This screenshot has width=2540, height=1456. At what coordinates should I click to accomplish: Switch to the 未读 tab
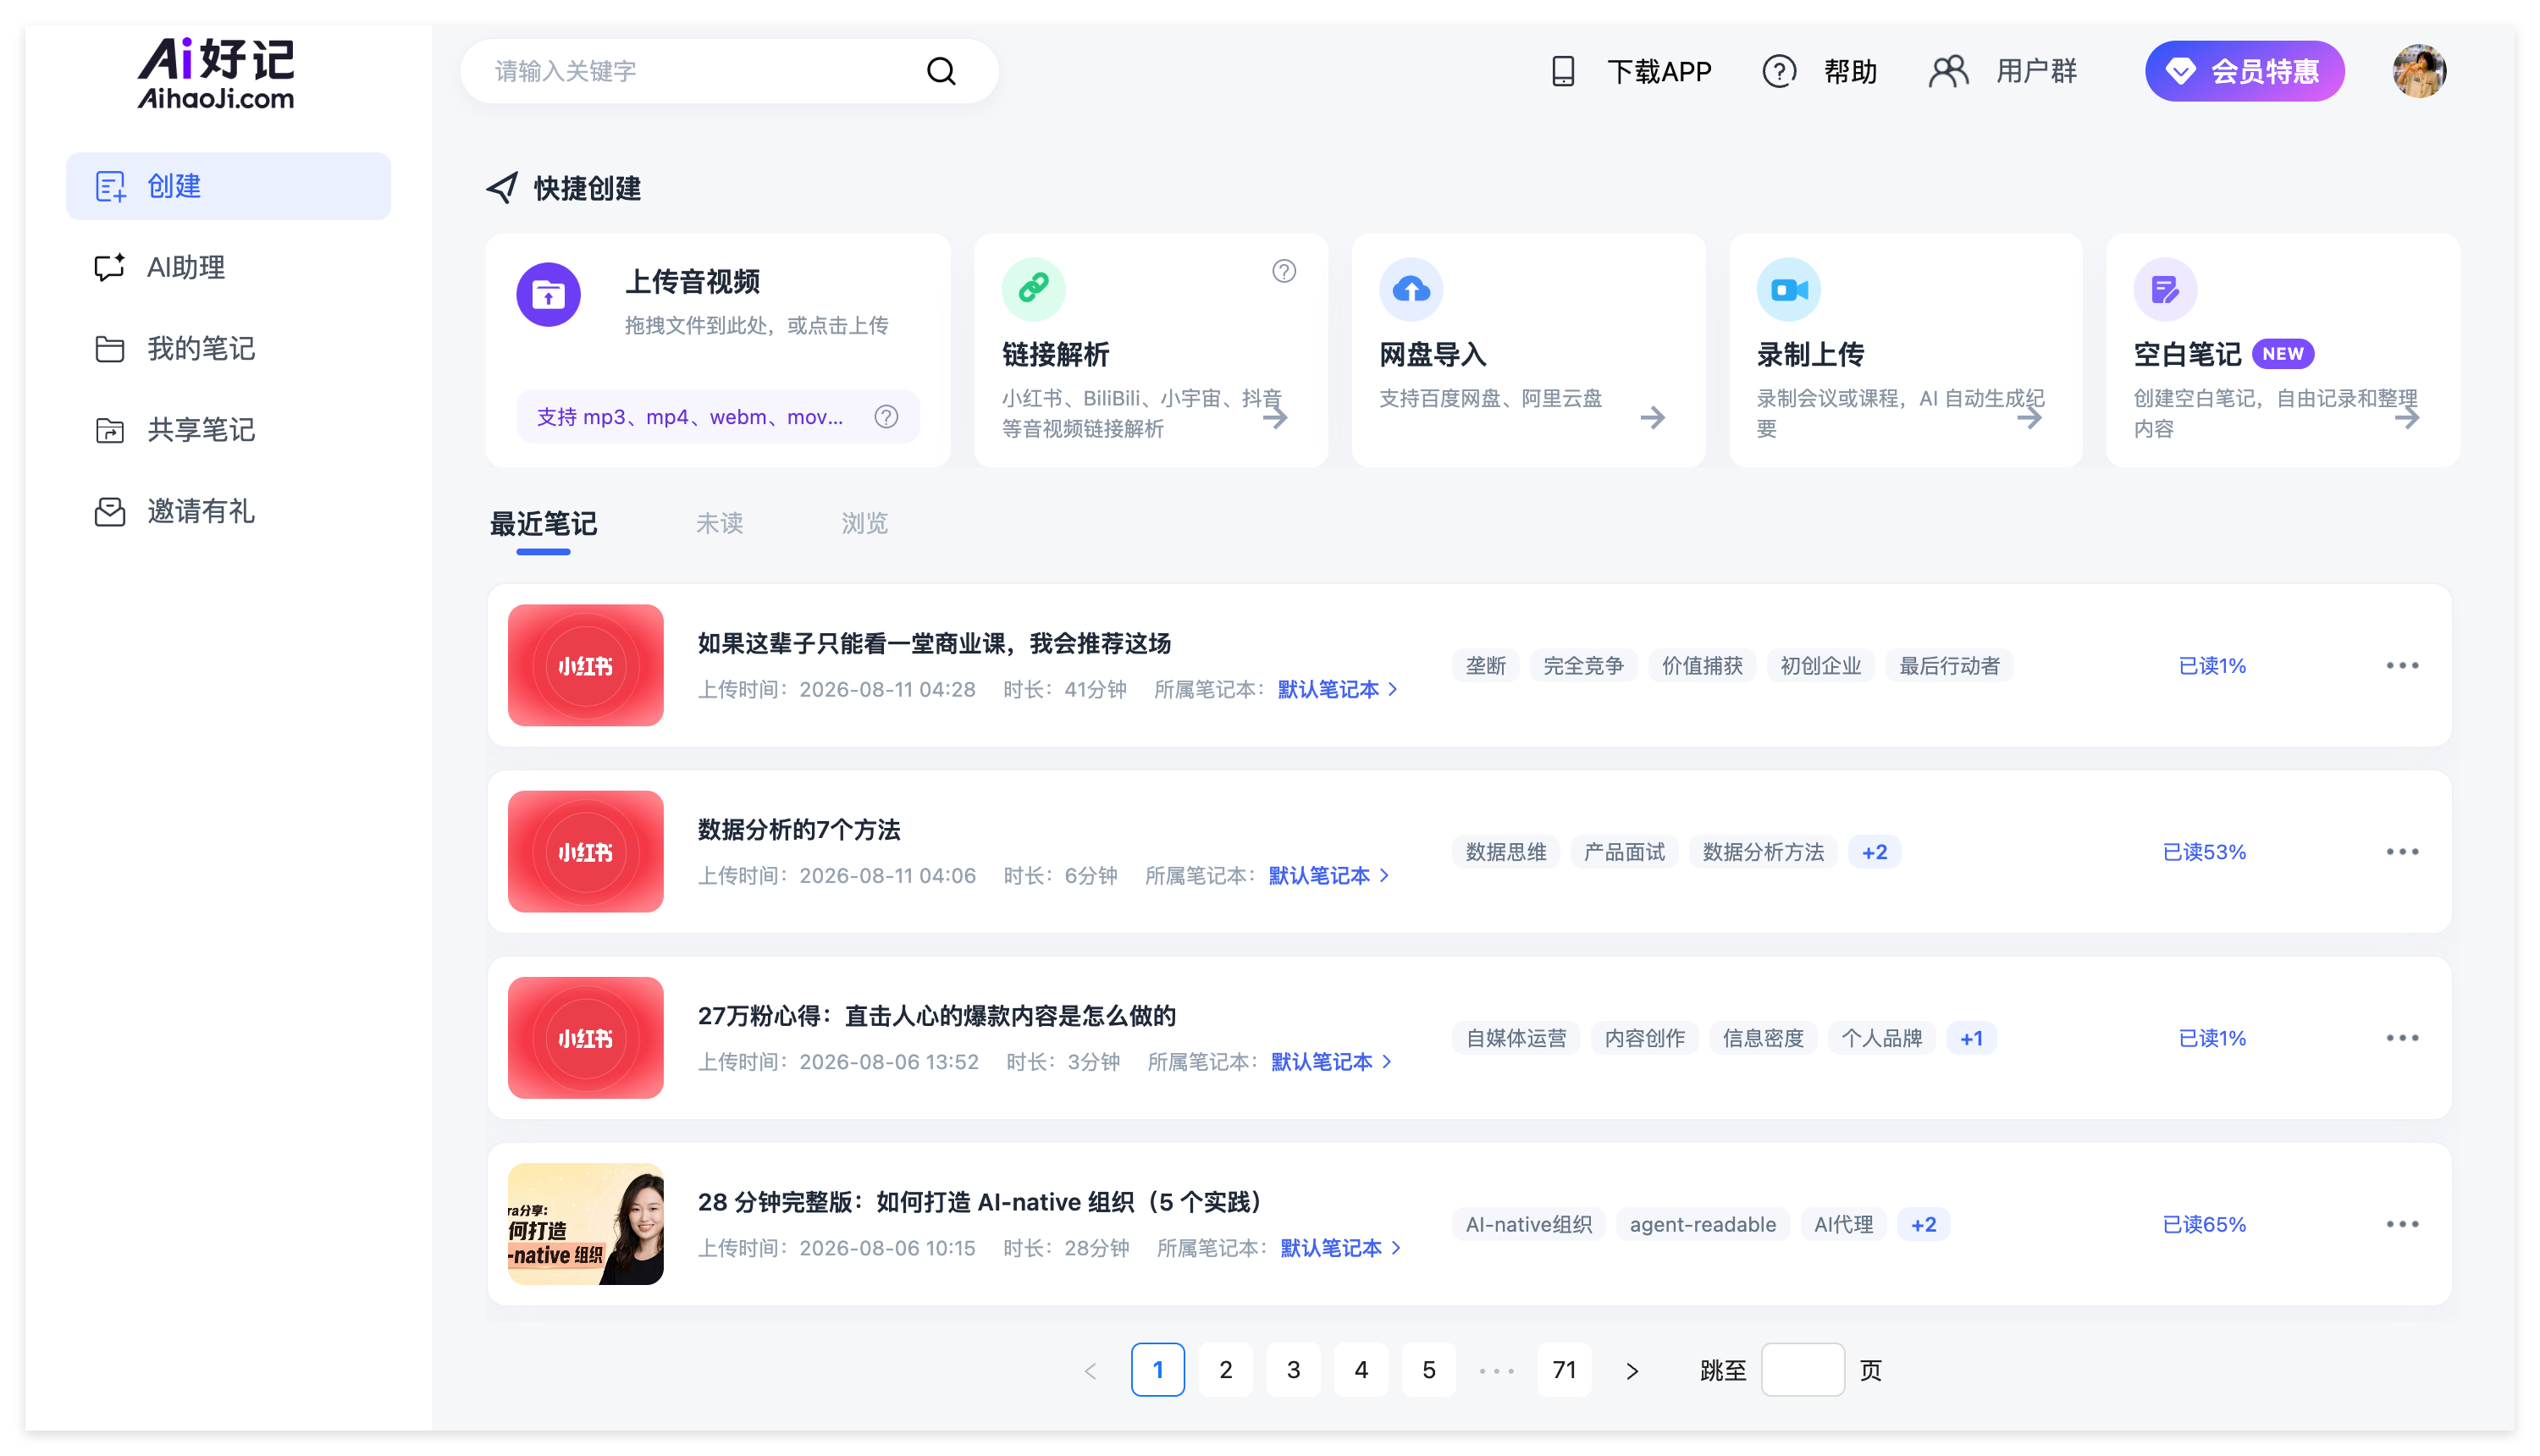coord(719,523)
